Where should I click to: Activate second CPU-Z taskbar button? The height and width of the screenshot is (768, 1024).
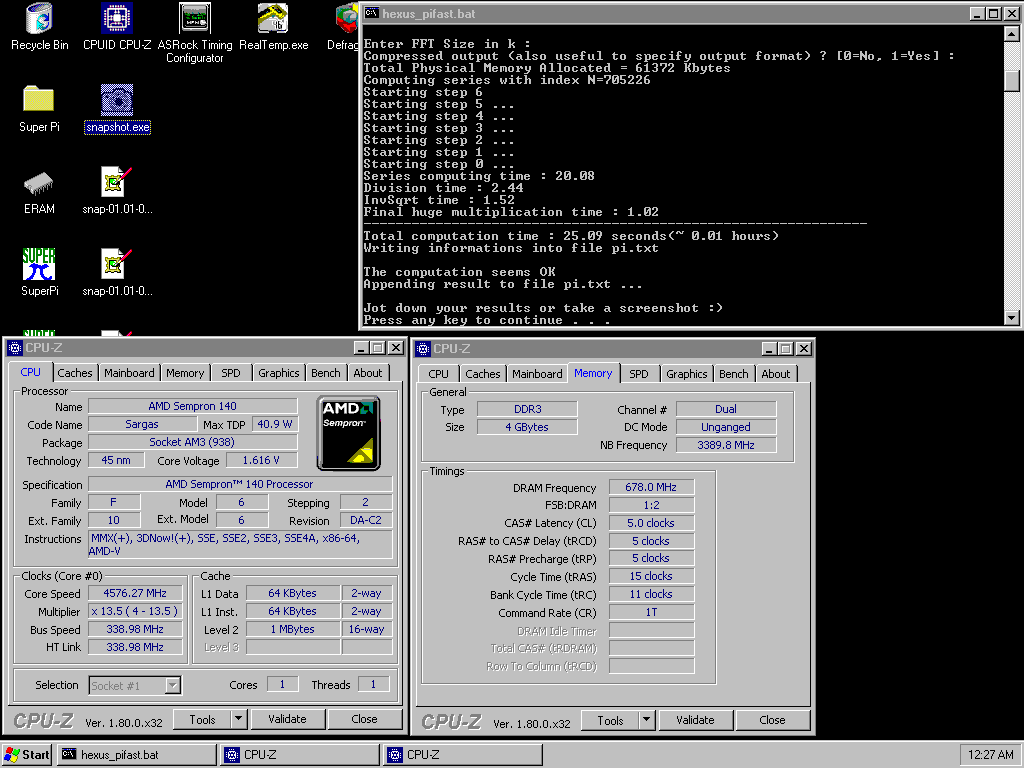click(464, 754)
